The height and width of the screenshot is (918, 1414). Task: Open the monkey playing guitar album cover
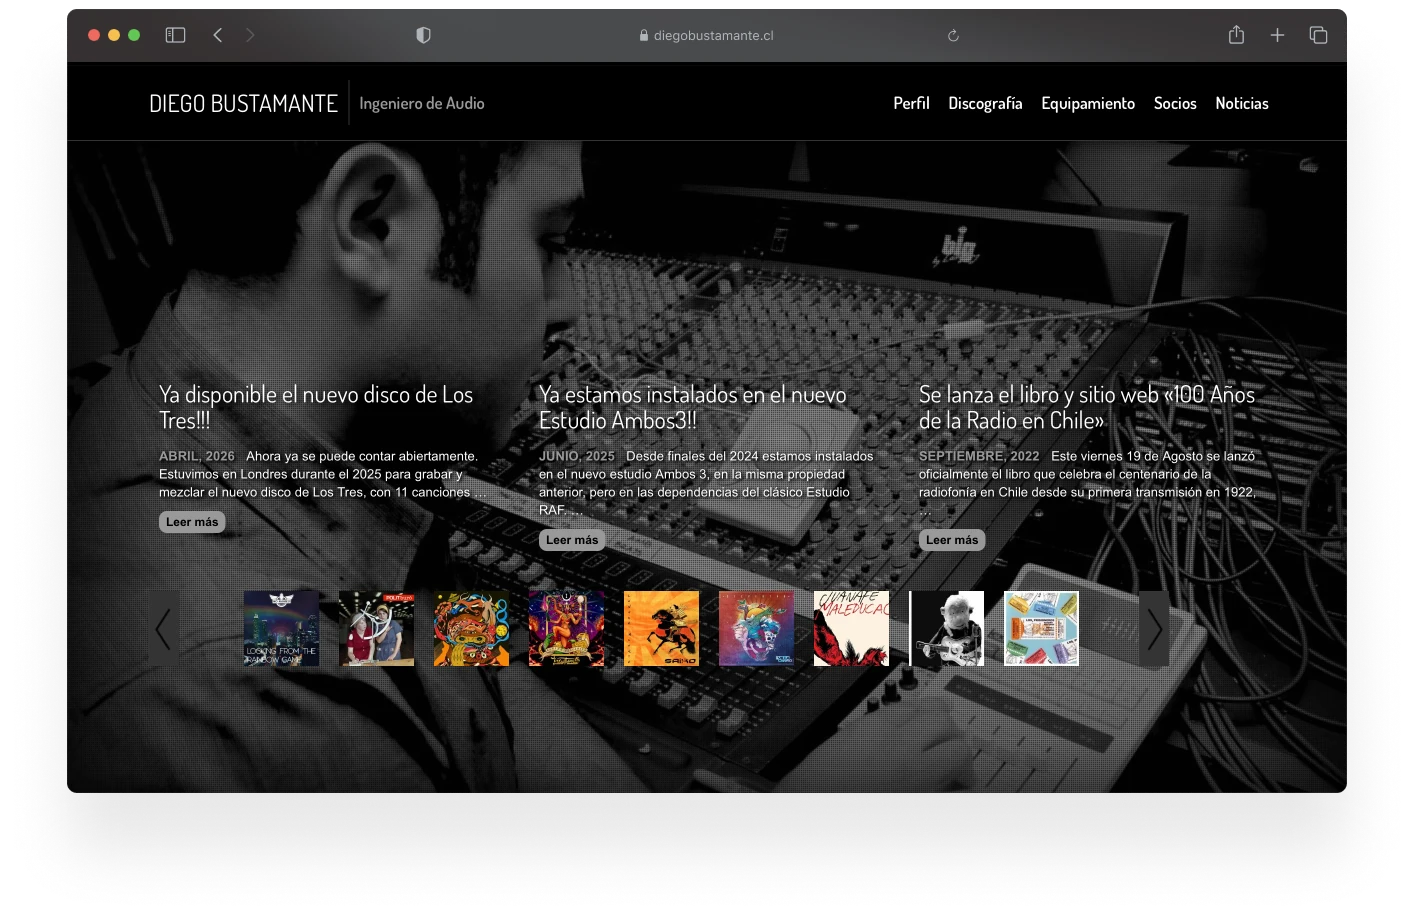tap(946, 628)
